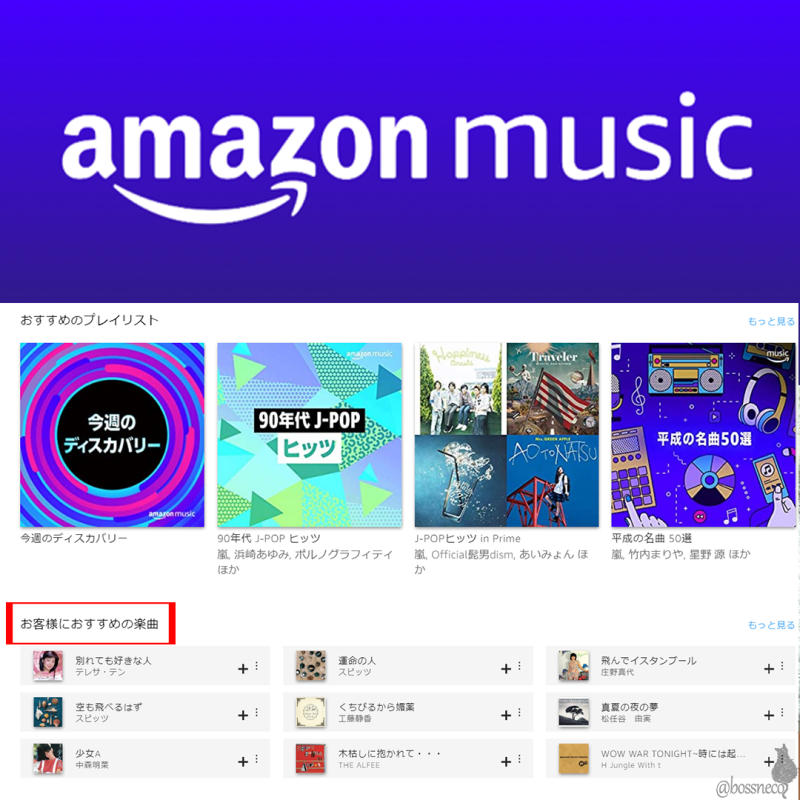
Task: Add 真夏の夜の夢 using plus icon
Action: pos(768,715)
